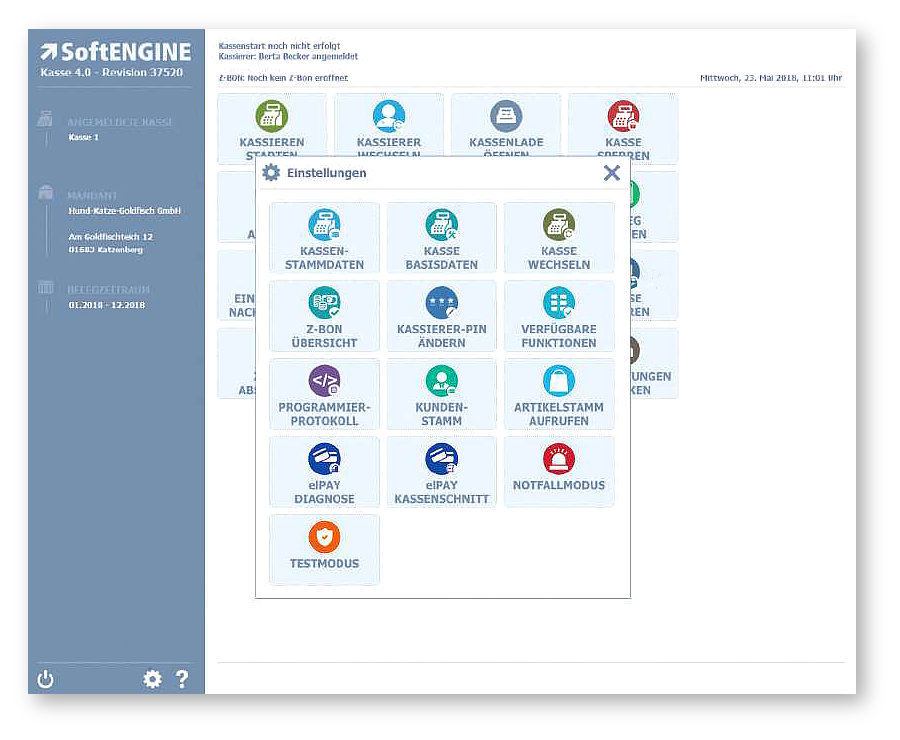Viewport: 900px width, 740px height.
Task: Click 'Kassenstart noch nicht erfolgt' status text
Action: point(280,45)
